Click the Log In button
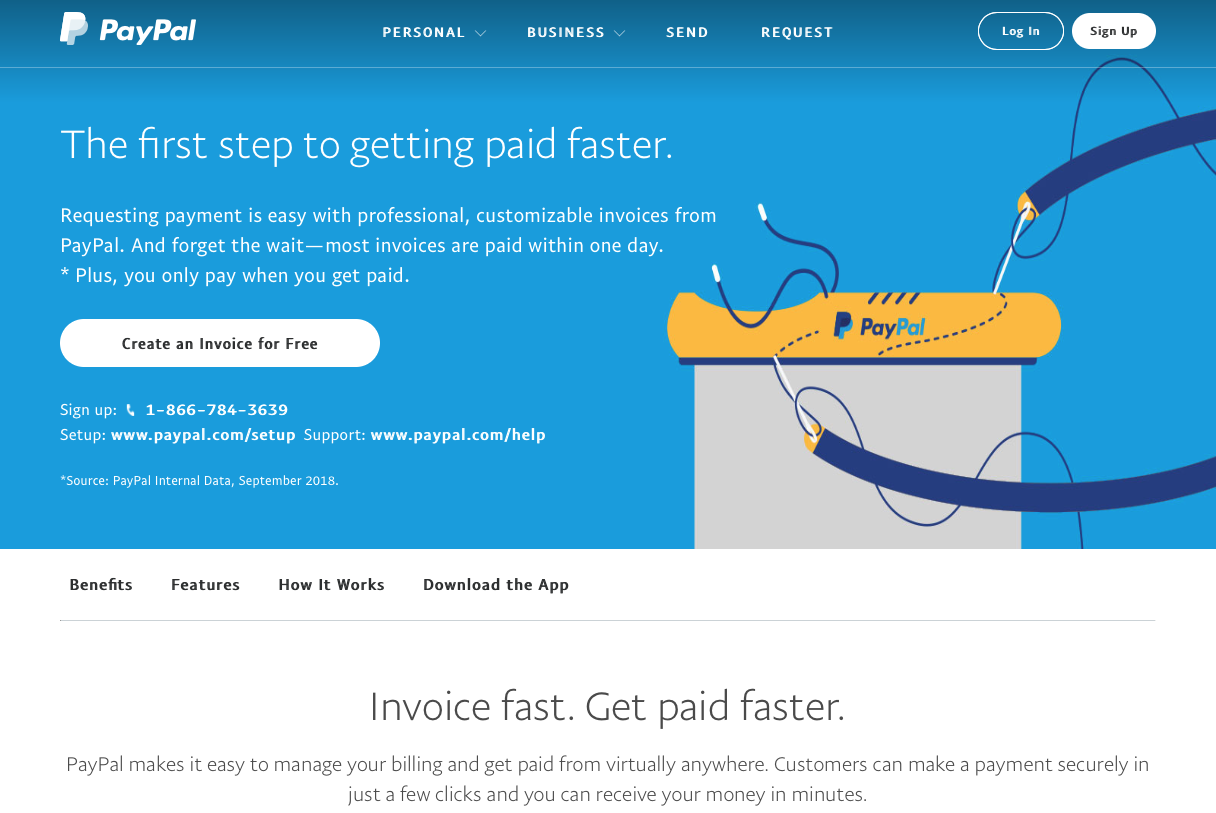The height and width of the screenshot is (813, 1216). tap(1021, 31)
